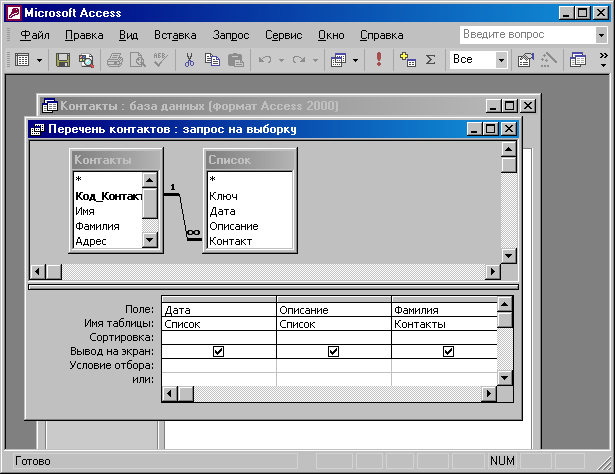Open the Окно menu

coord(331,35)
